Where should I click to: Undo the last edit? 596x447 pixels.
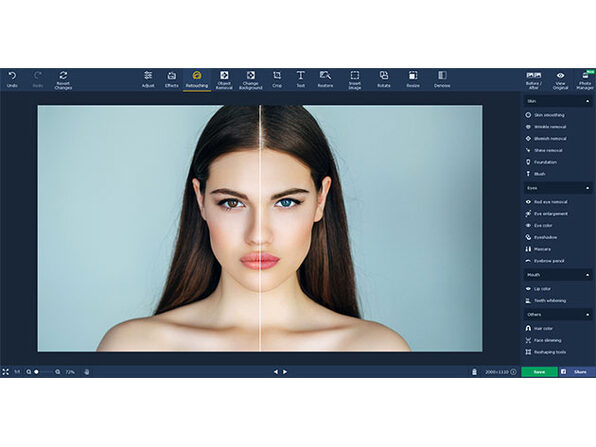tap(12, 80)
